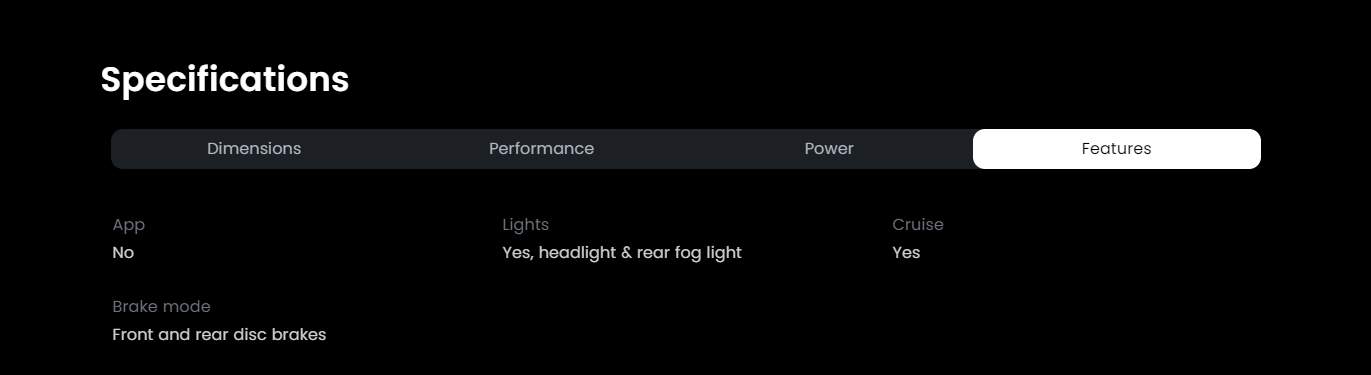Click the word brakes in the Brake mode value
The image size is (1371, 375).
(x=299, y=335)
